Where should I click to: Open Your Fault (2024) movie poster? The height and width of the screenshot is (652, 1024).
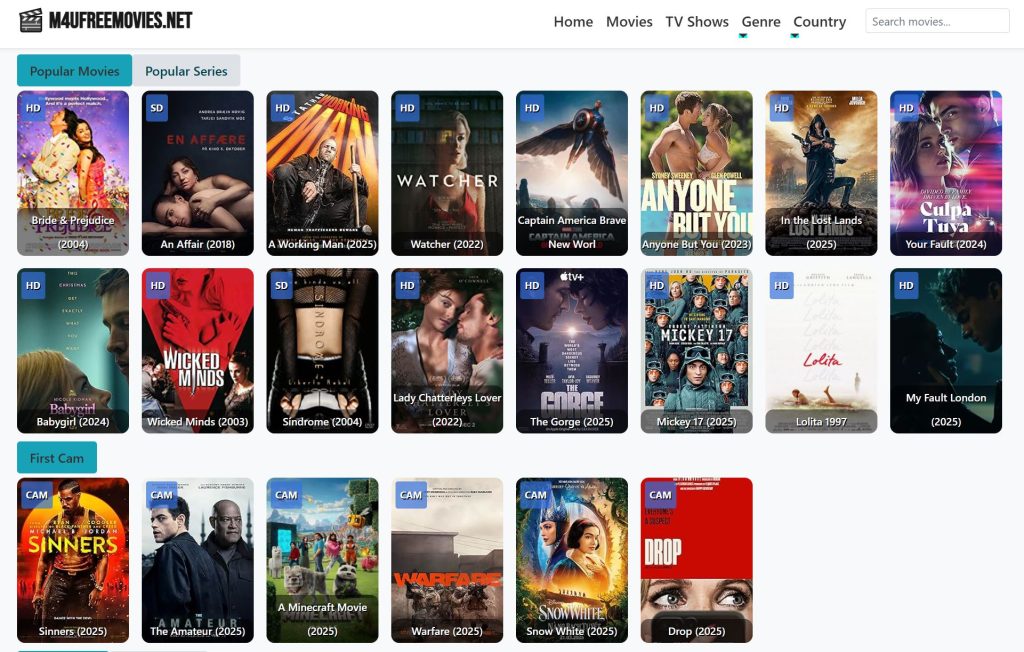(x=946, y=173)
